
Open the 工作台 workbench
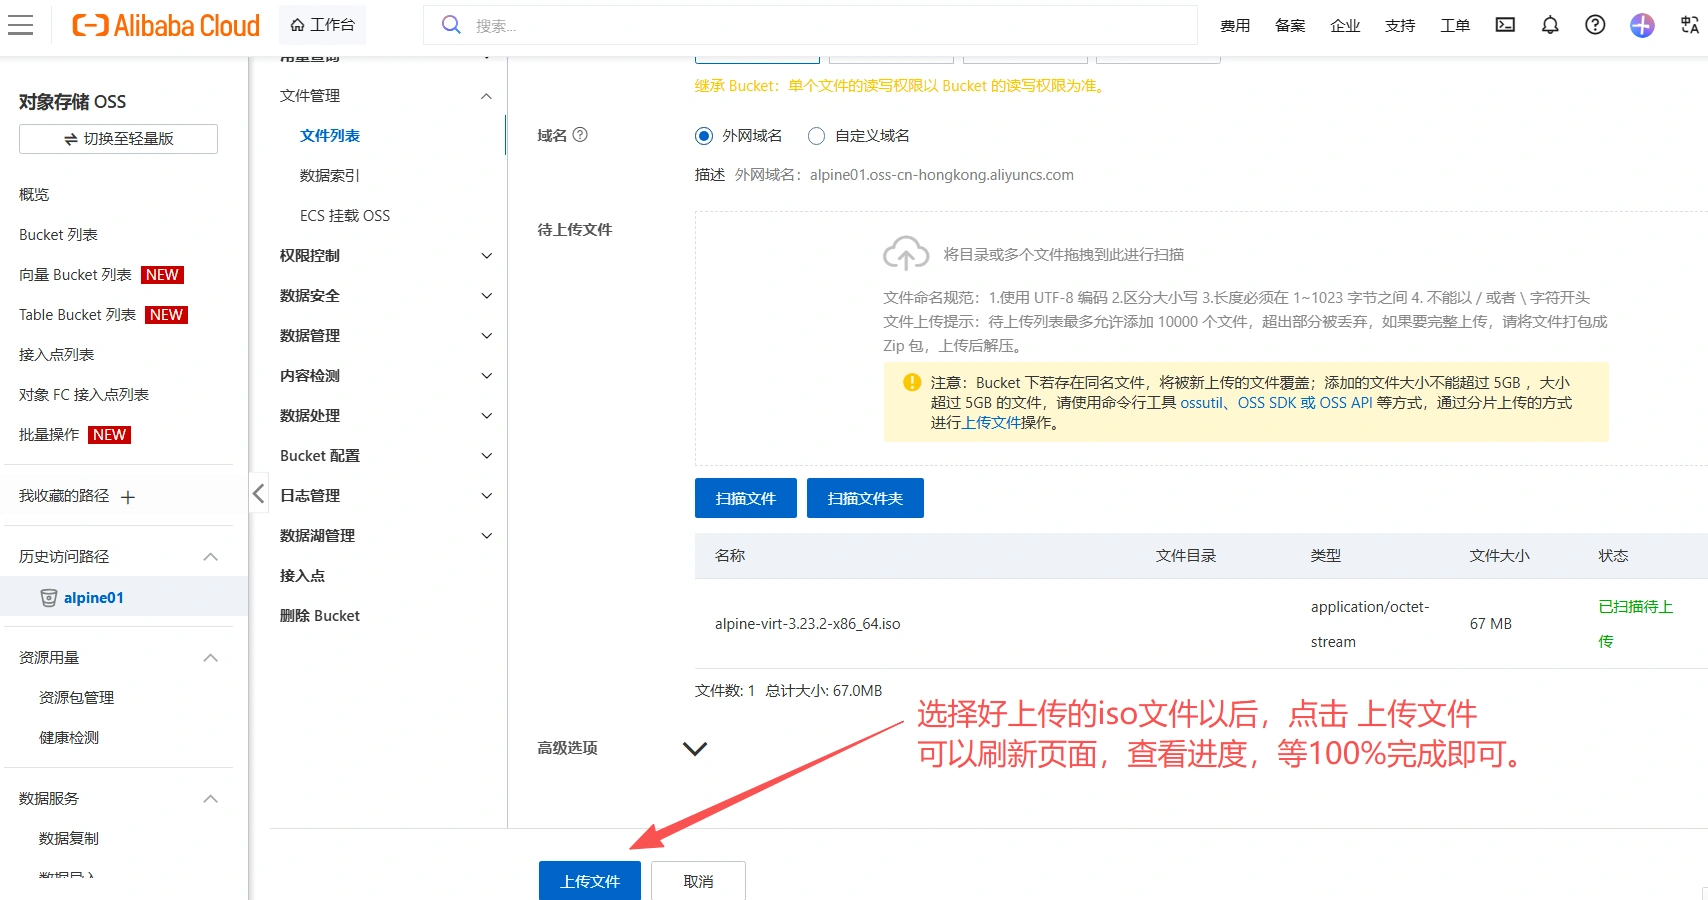[x=322, y=25]
